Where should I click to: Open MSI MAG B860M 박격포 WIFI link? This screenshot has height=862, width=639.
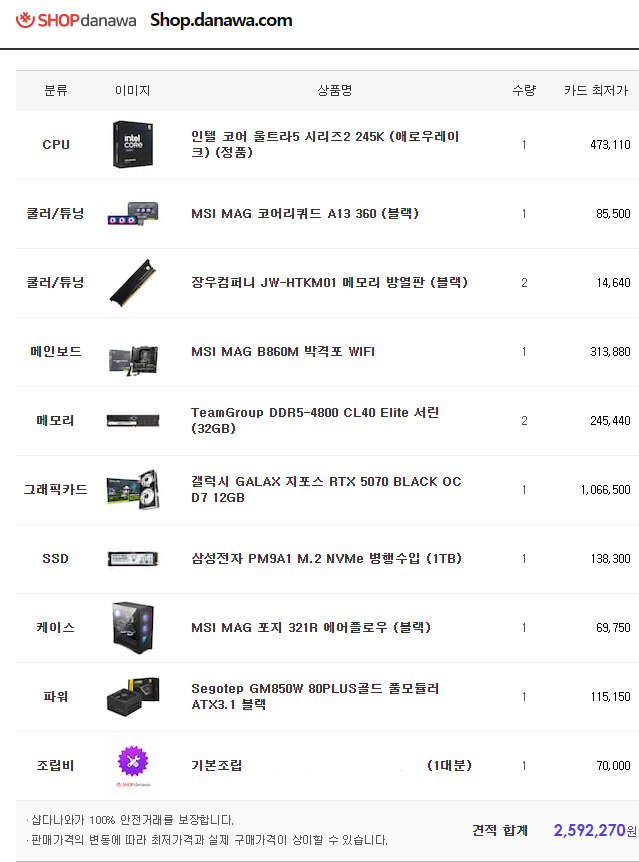coord(283,351)
